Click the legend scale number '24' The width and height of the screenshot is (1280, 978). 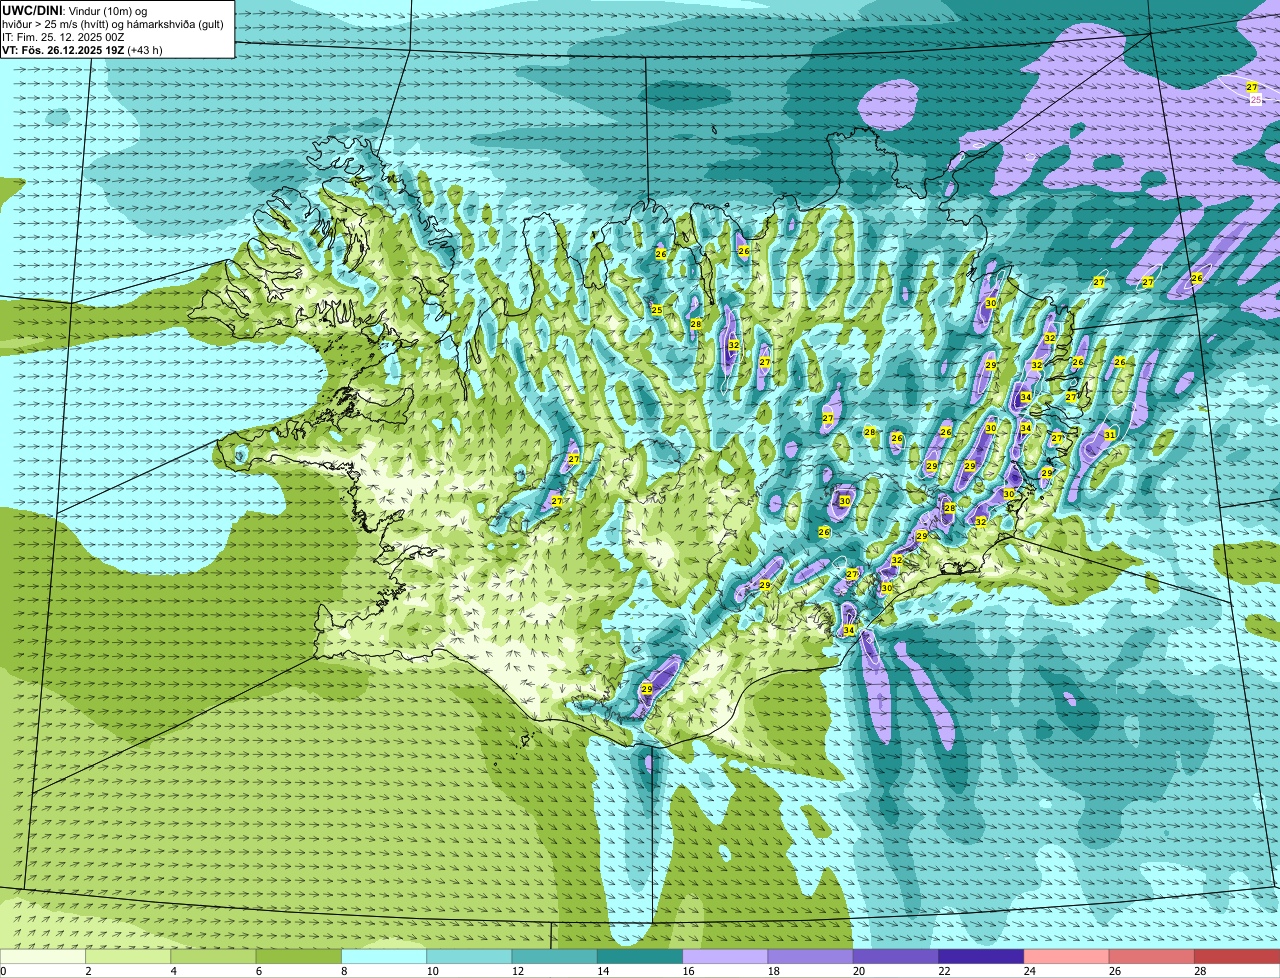(1029, 971)
